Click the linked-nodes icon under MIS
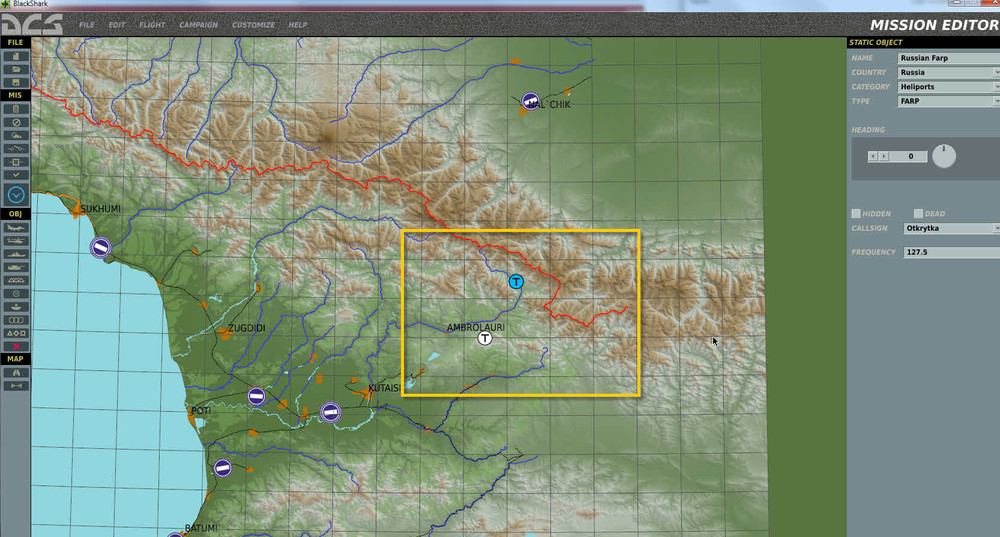Image resolution: width=1000 pixels, height=537 pixels. coord(16,149)
